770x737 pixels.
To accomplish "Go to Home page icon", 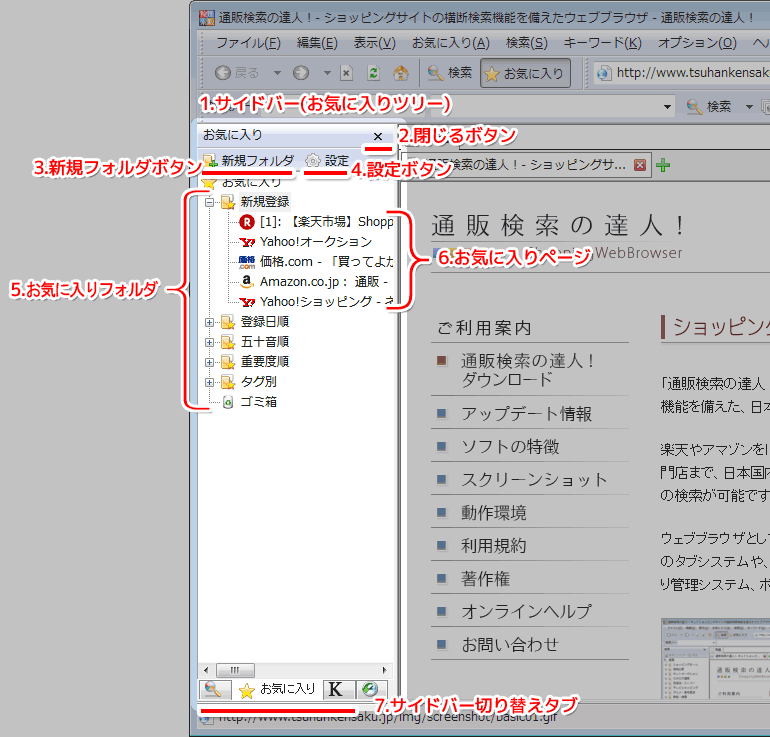I will [x=401, y=73].
